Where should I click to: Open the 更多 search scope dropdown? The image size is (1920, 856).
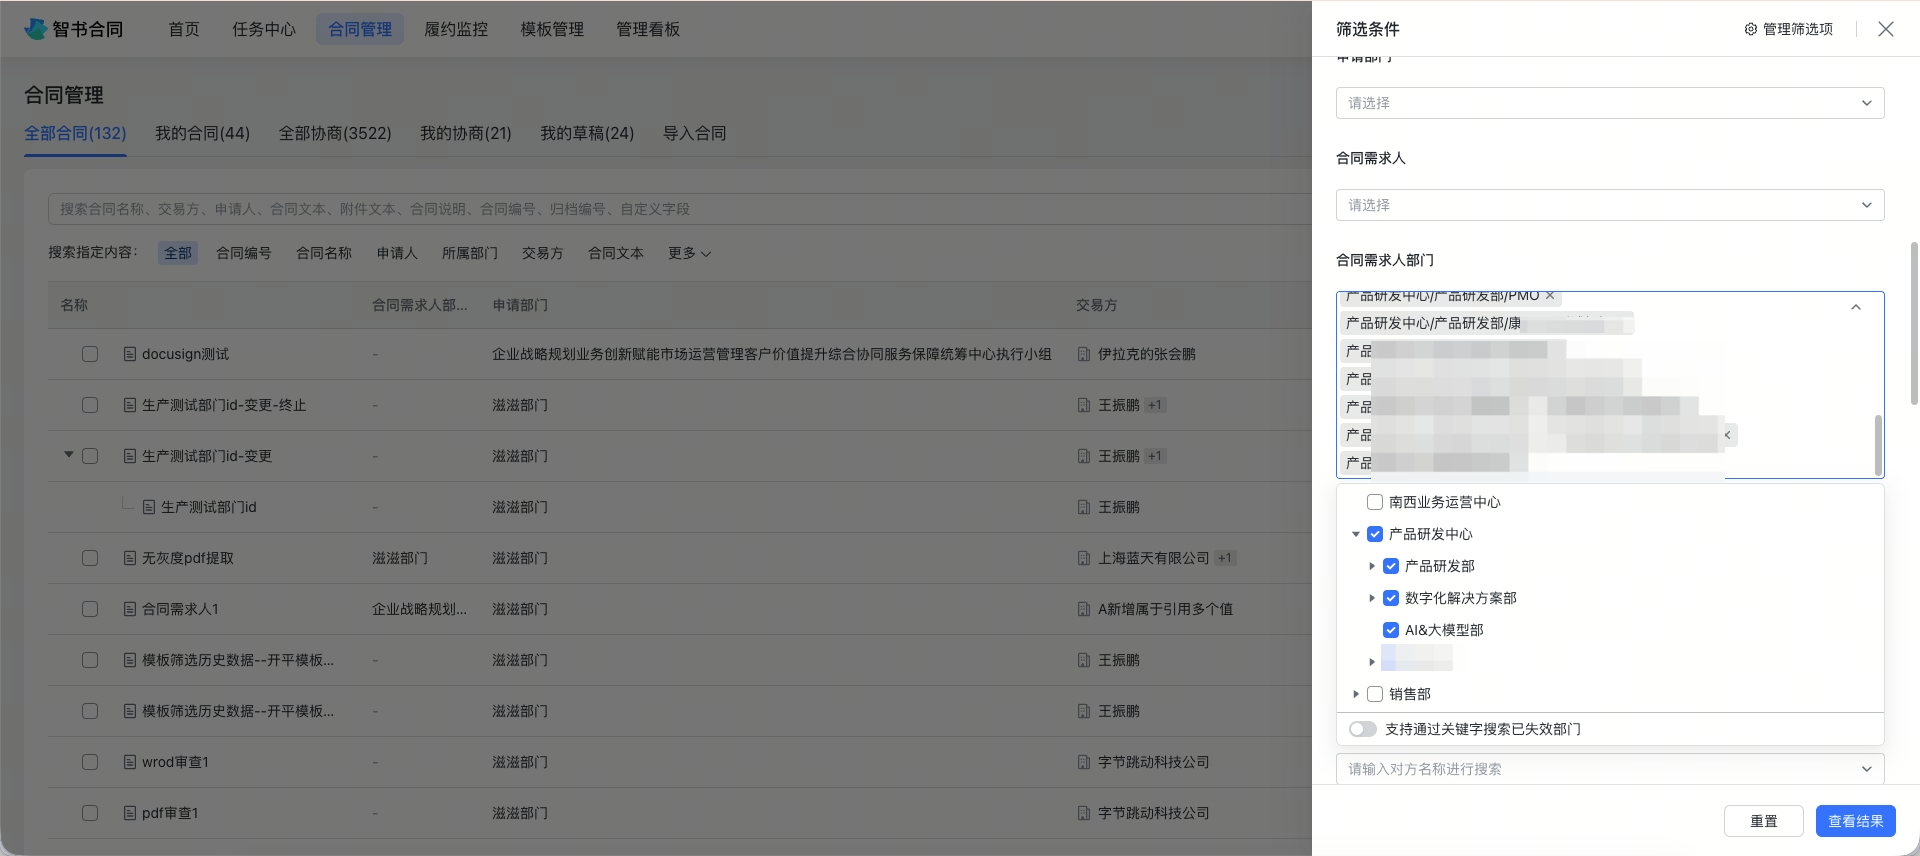[x=690, y=253]
